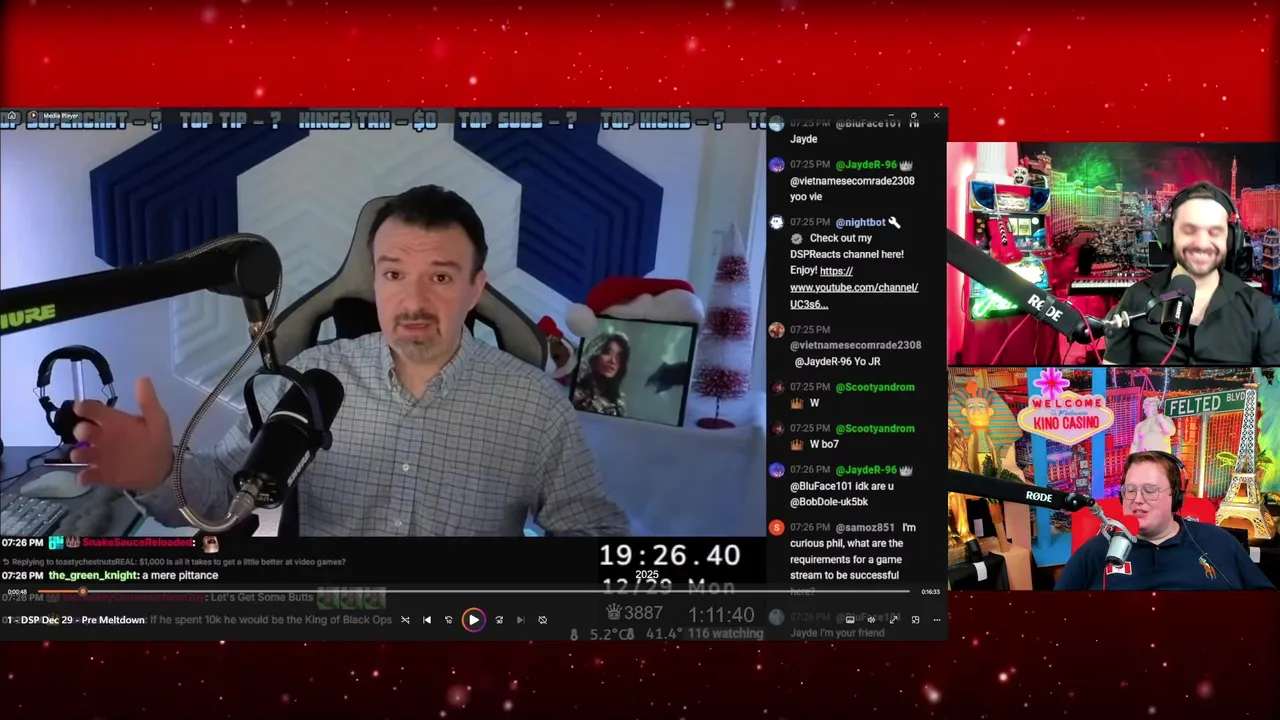Screen dimensions: 1280x720
Task: Click the nightbot avatar in chat
Action: [776, 222]
